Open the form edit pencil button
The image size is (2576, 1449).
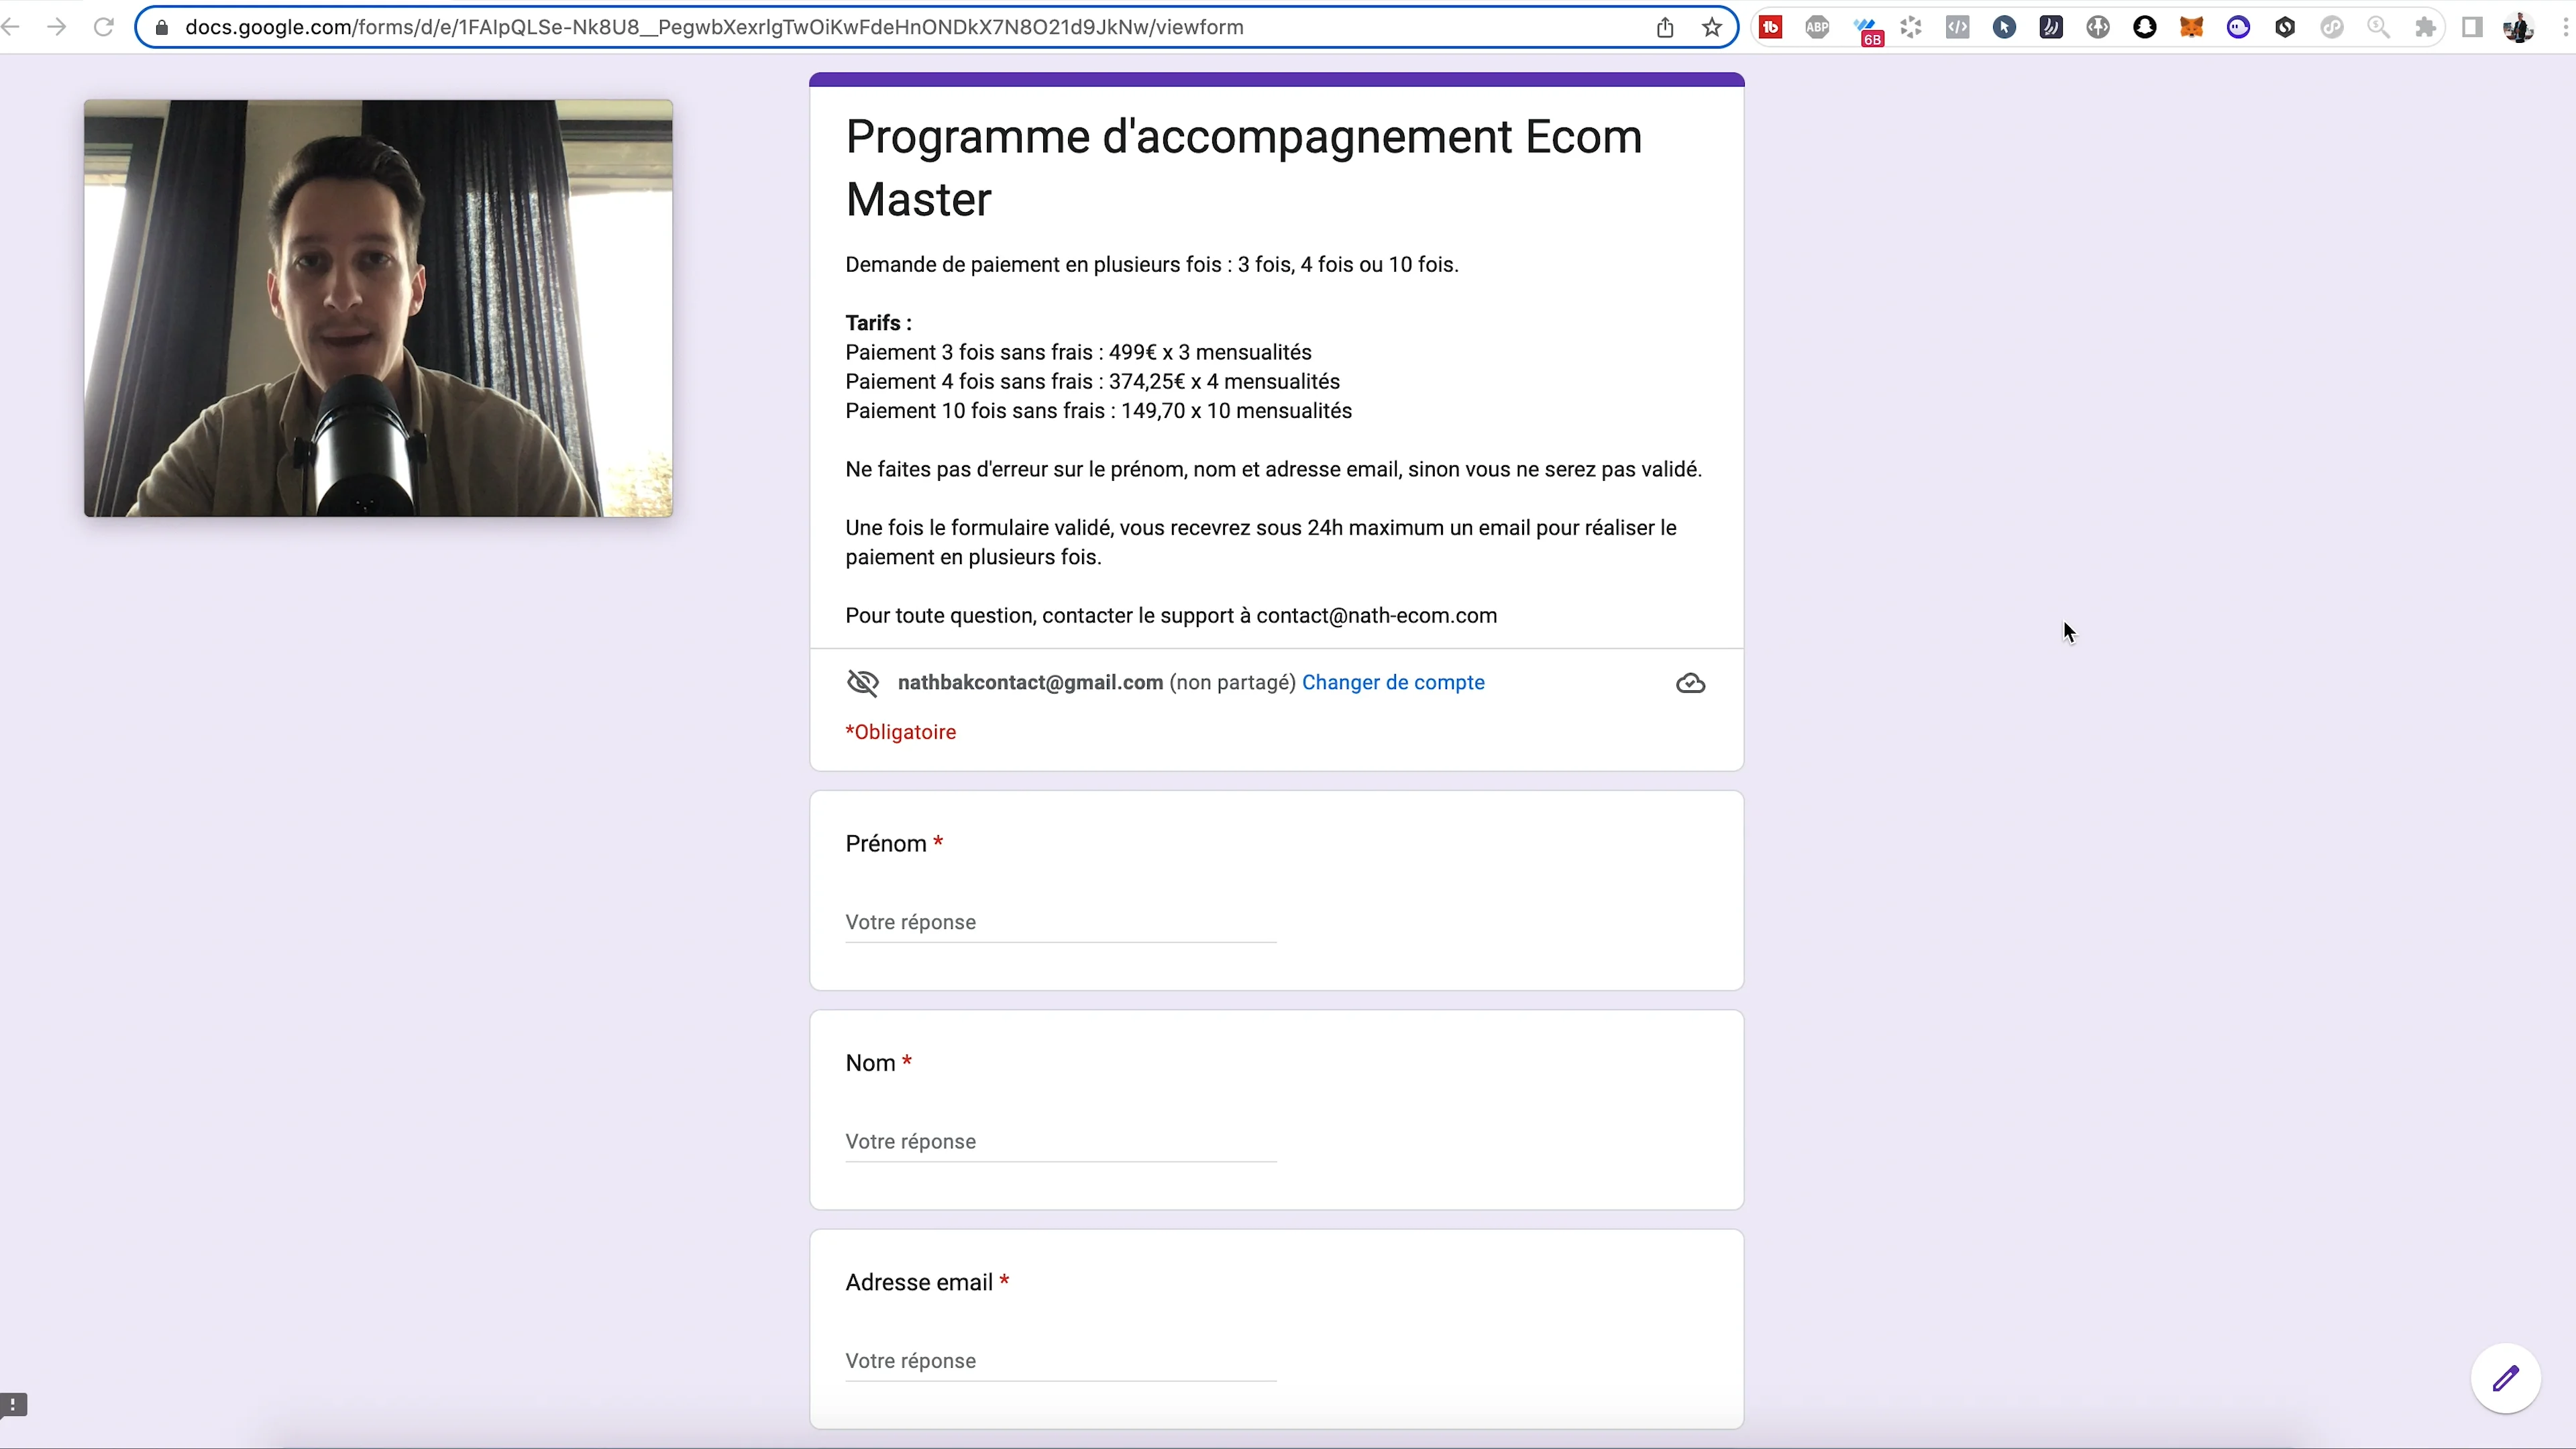point(2506,1377)
